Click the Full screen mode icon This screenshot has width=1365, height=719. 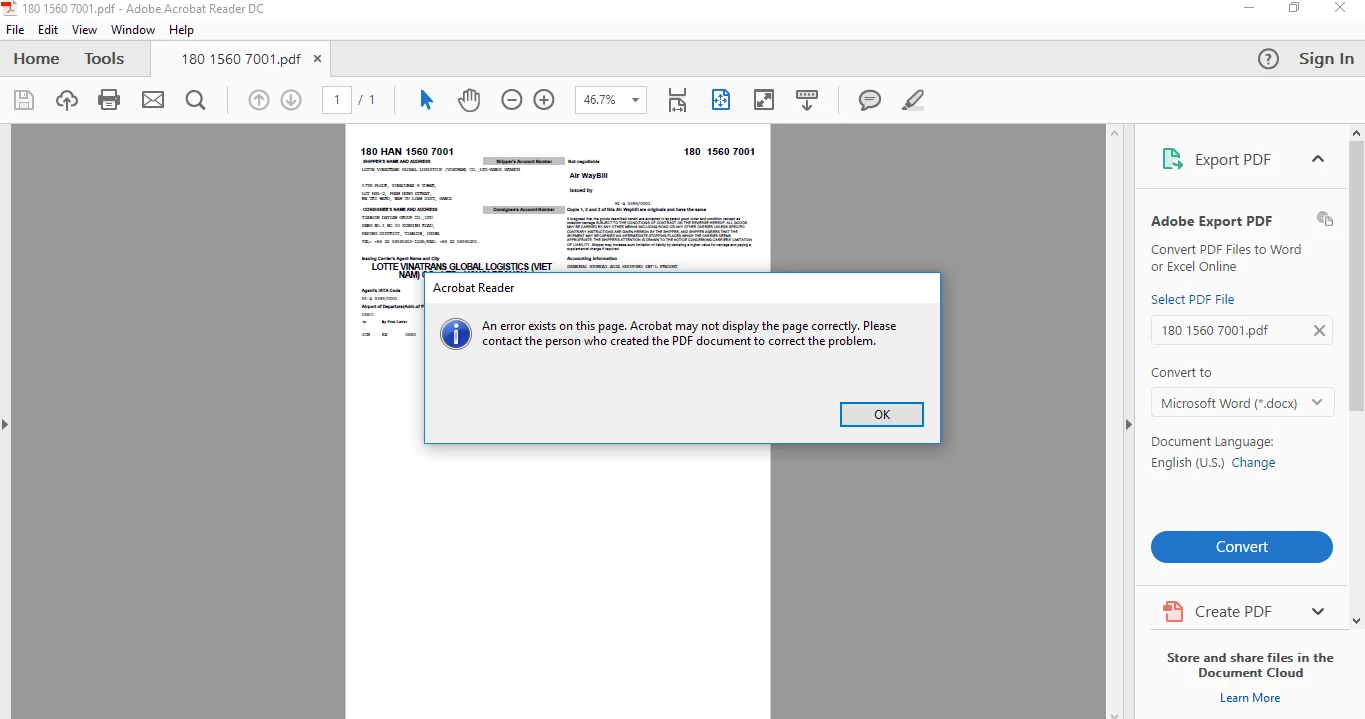[764, 100]
